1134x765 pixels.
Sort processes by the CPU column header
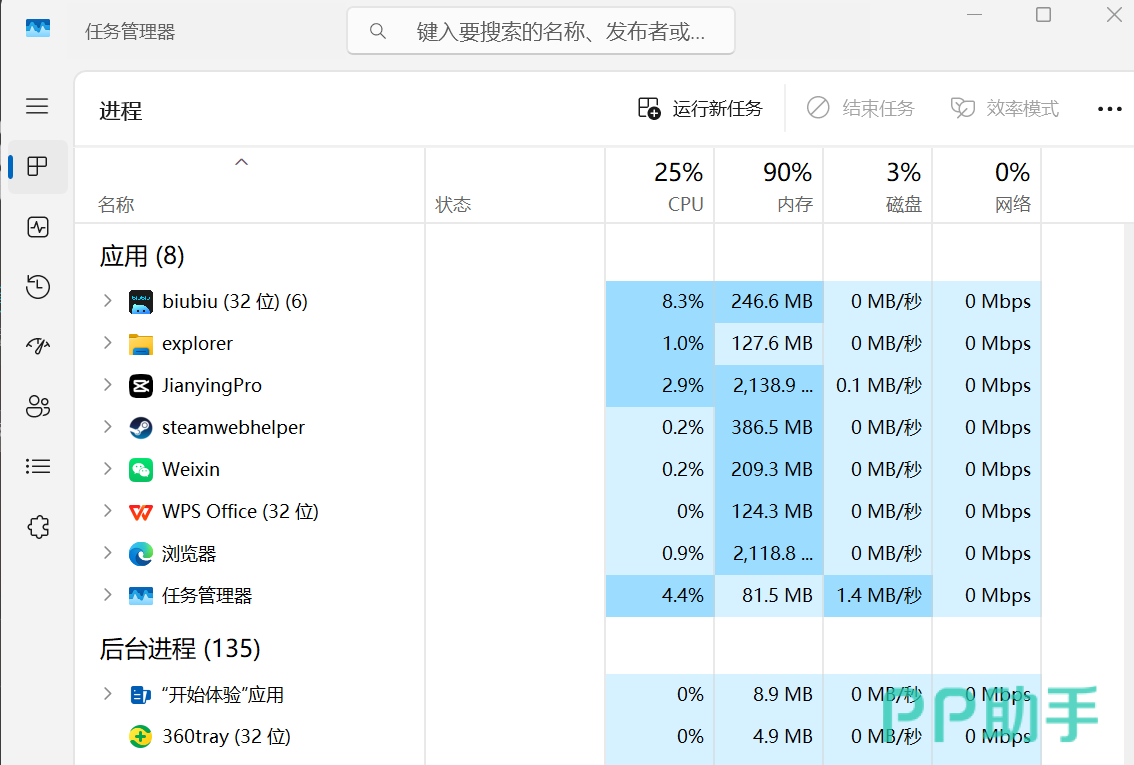click(x=660, y=186)
